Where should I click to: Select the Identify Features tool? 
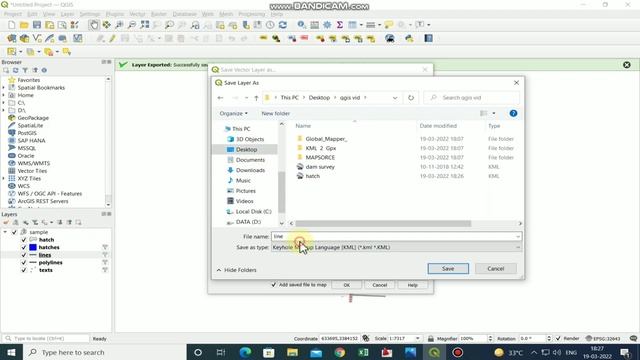tap(302, 25)
